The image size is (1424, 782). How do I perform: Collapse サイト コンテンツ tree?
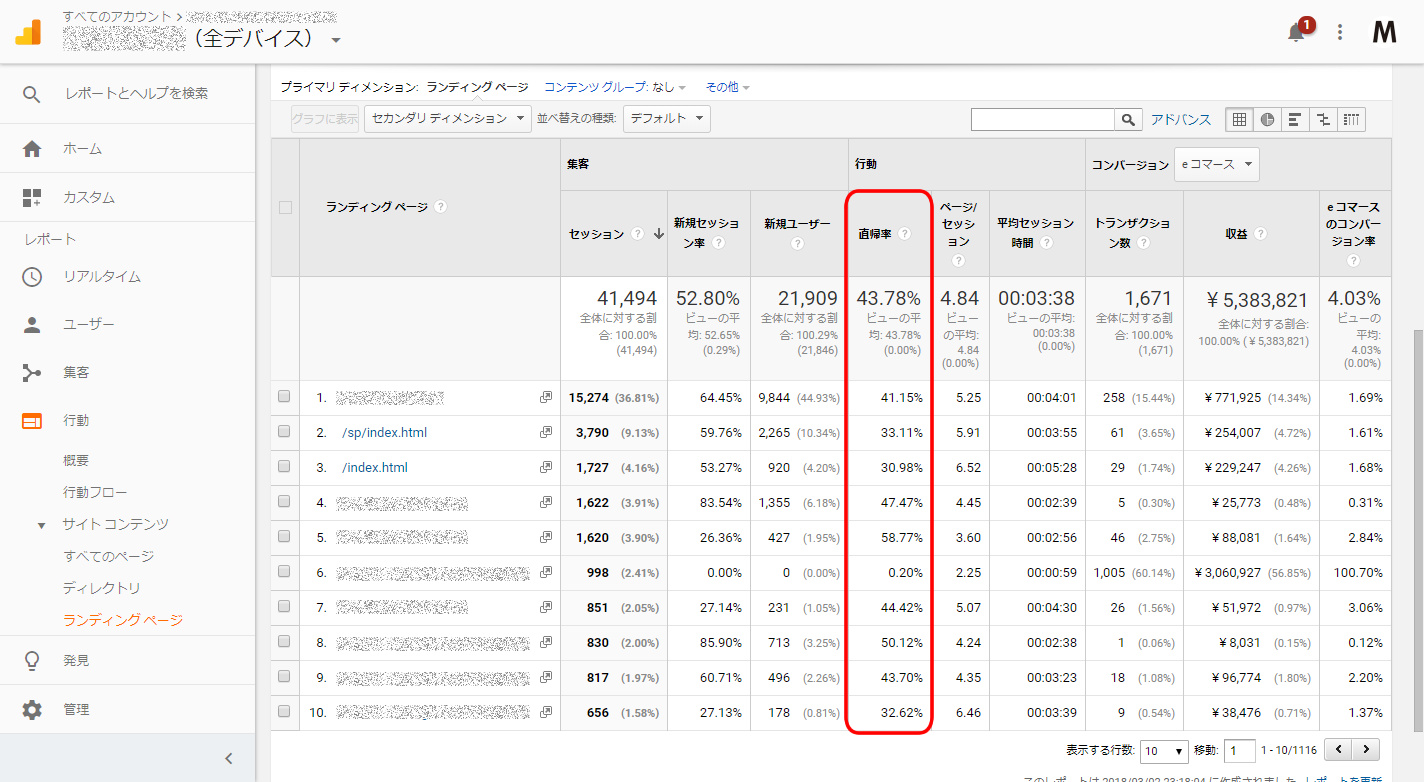tap(42, 525)
